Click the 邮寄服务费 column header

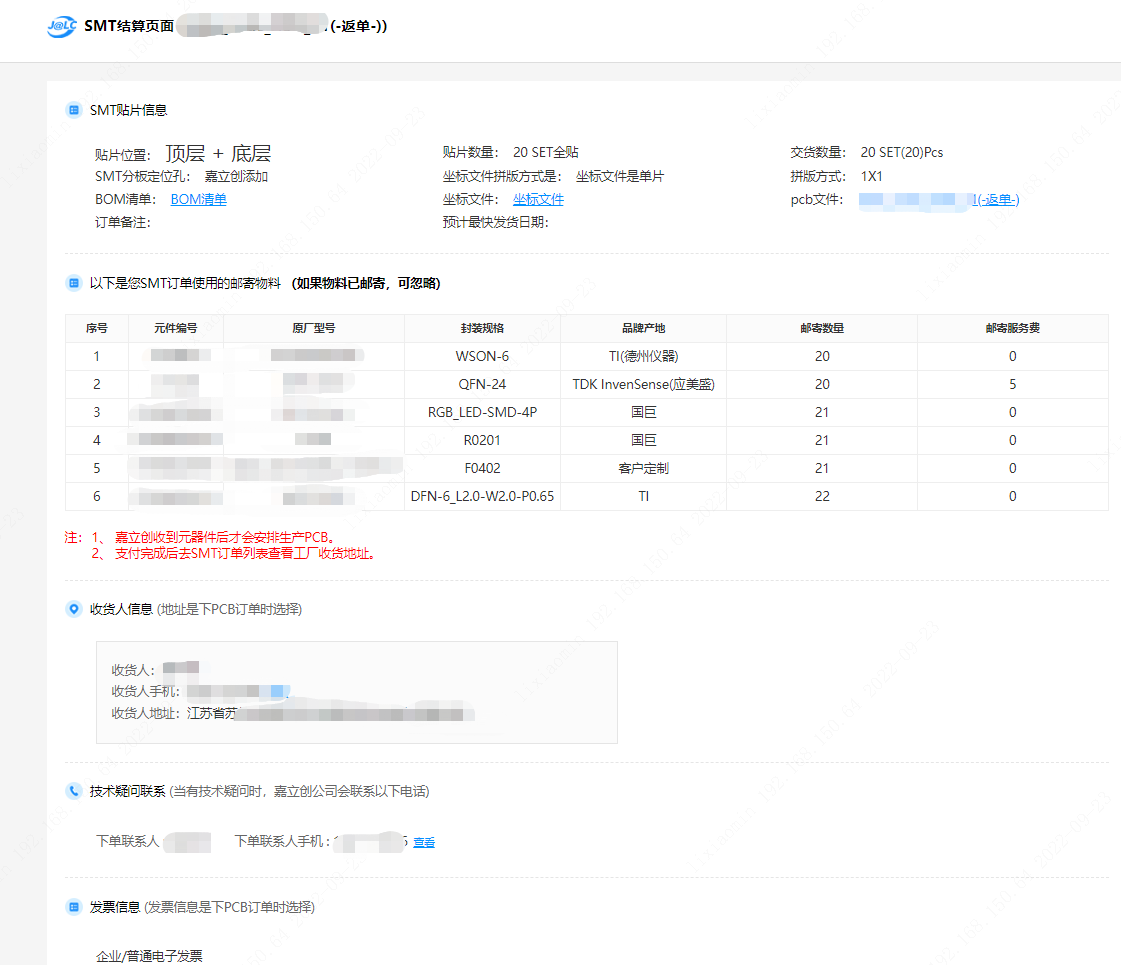pyautogui.click(x=1012, y=328)
